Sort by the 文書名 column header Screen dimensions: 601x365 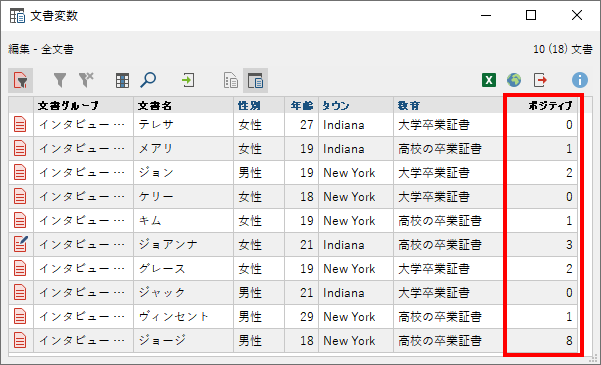click(183, 105)
